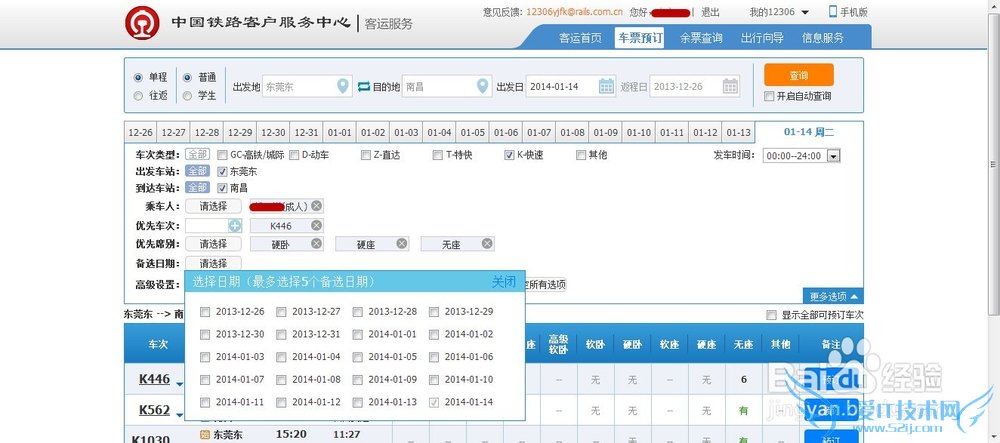Screen dimensions: 1000x443
Task: Collapse 更多选项 panel
Action: click(x=833, y=296)
